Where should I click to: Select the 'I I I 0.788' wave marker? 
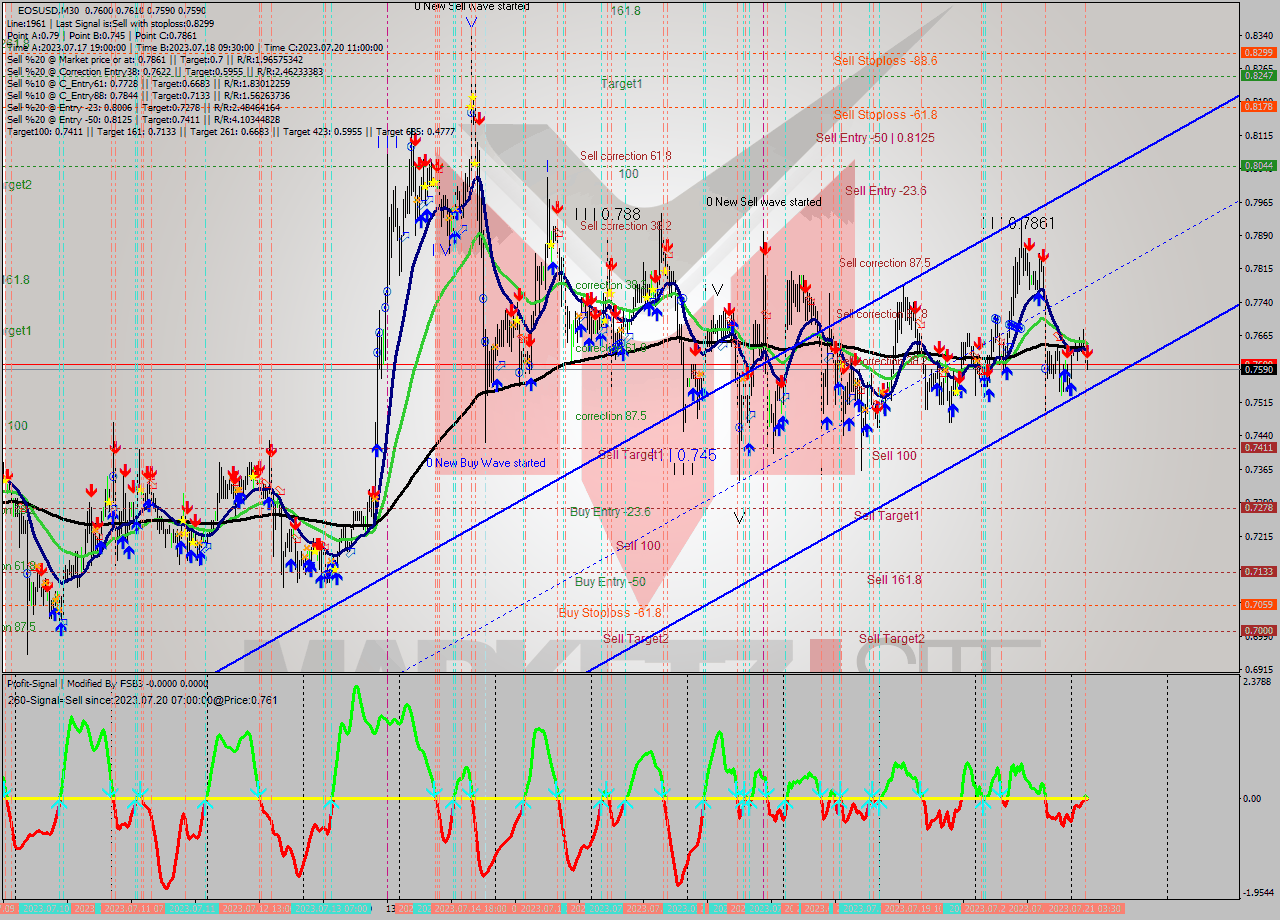click(x=607, y=213)
